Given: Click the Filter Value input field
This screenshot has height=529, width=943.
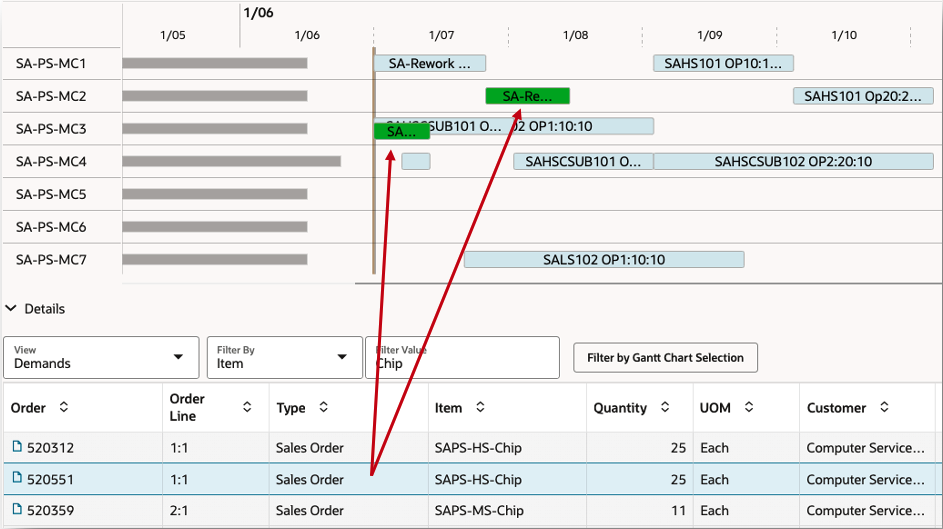Looking at the screenshot, I should 462,357.
